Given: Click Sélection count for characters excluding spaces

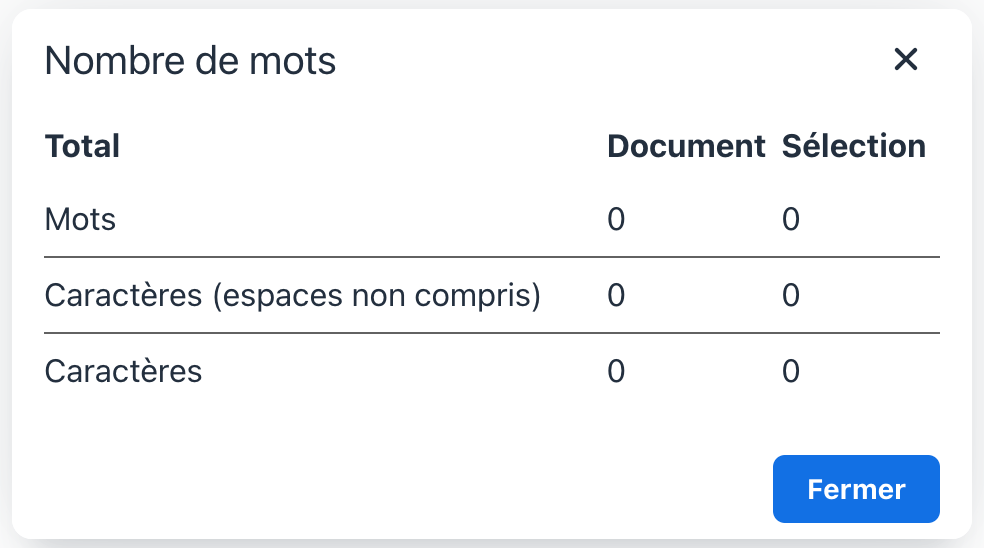Looking at the screenshot, I should 791,295.
